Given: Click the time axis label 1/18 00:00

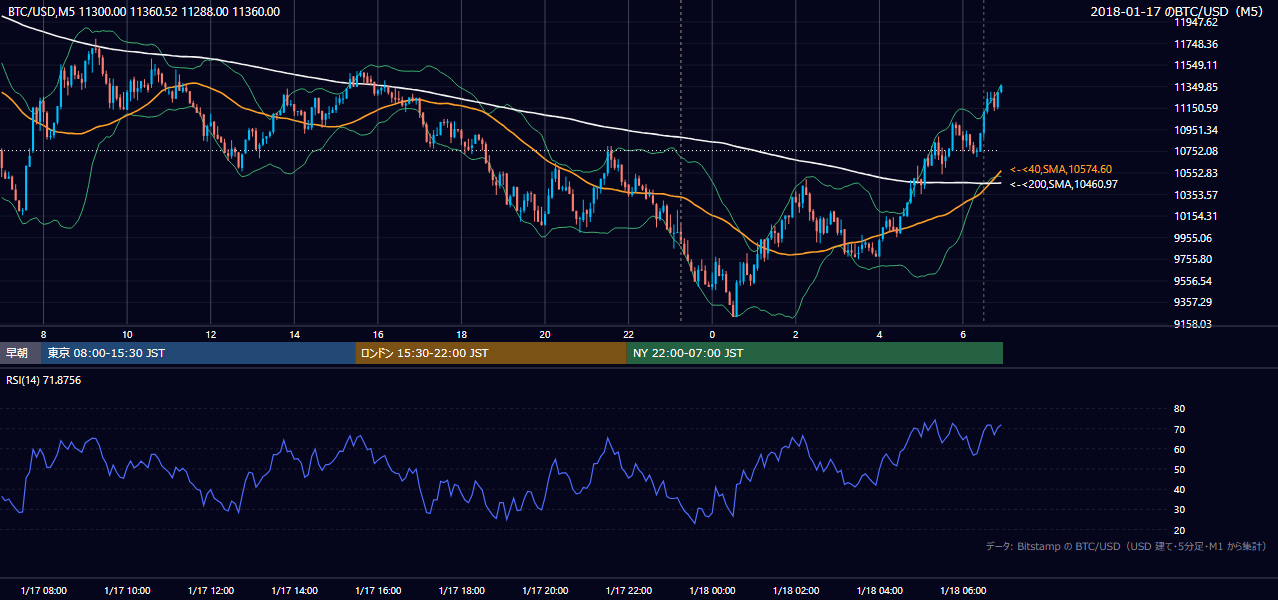Looking at the screenshot, I should pyautogui.click(x=712, y=591).
